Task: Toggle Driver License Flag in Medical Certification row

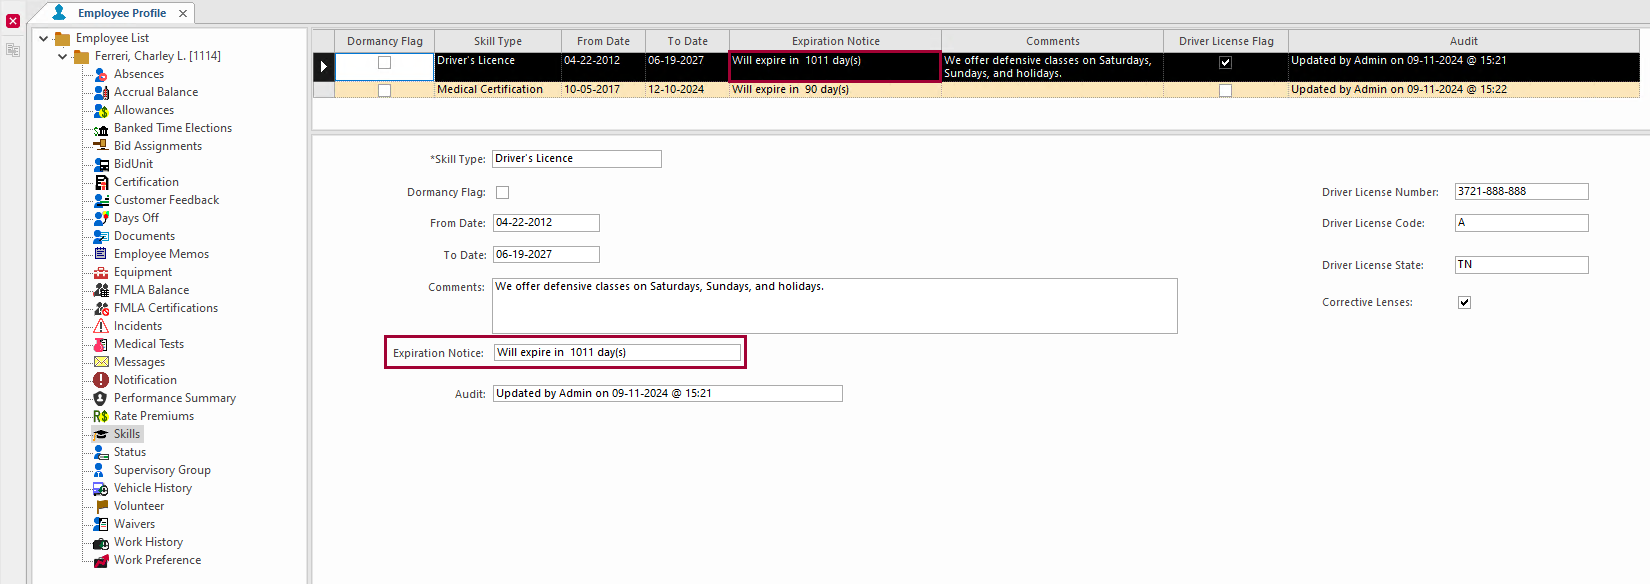Action: click(x=1225, y=90)
